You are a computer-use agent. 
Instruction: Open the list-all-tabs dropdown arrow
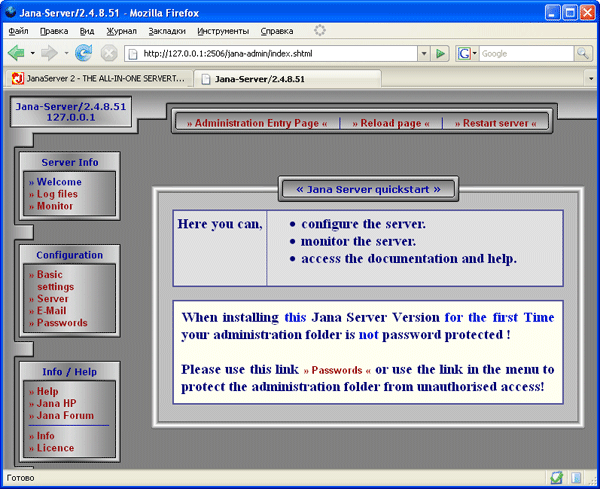pos(591,79)
